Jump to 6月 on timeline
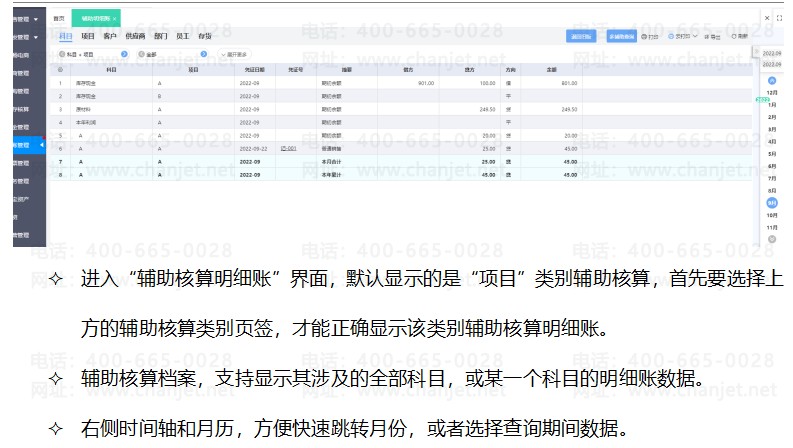The height and width of the screenshot is (448, 793). click(x=772, y=166)
